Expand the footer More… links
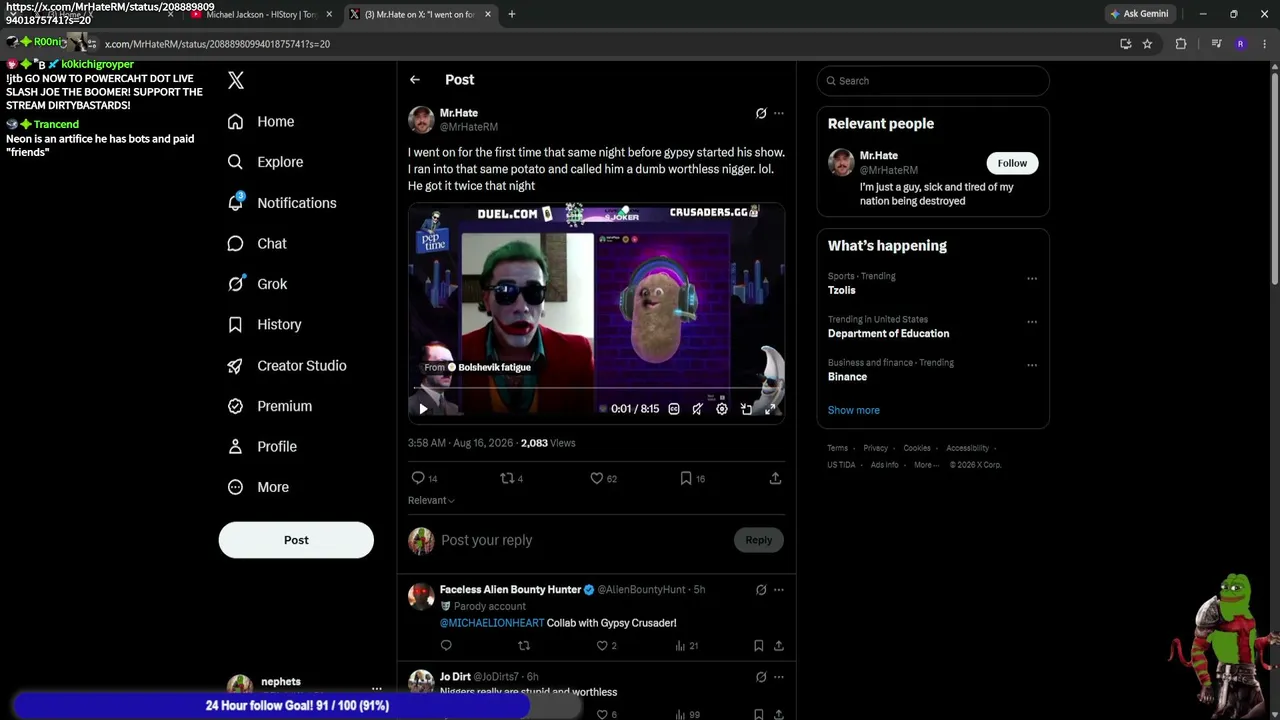The width and height of the screenshot is (1280, 720). coord(925,465)
